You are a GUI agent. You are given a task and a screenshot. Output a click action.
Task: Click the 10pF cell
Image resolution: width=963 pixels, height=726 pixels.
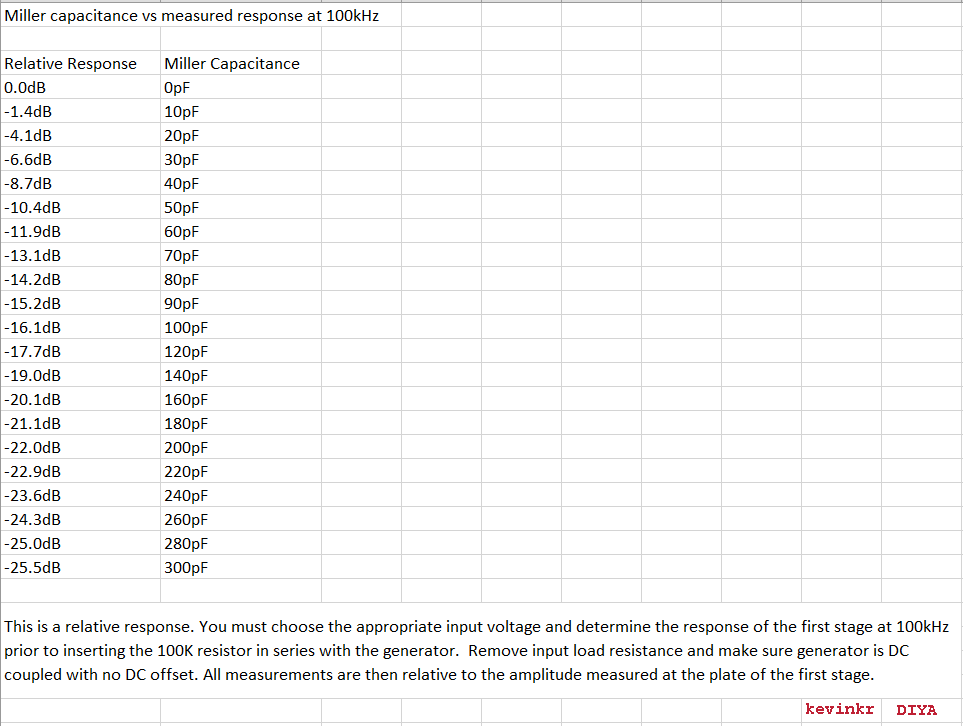tap(241, 111)
